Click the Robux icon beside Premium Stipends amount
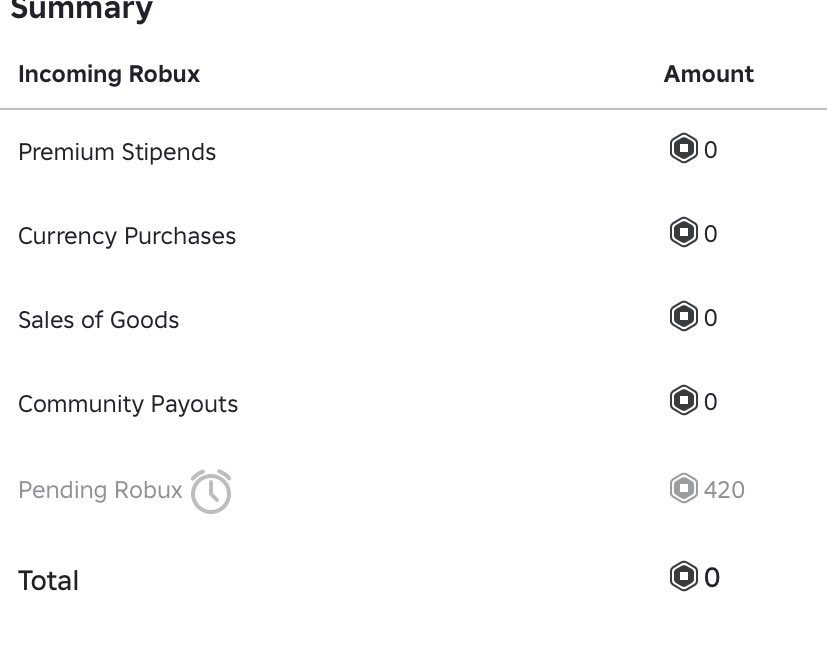The image size is (827, 649). (x=684, y=148)
